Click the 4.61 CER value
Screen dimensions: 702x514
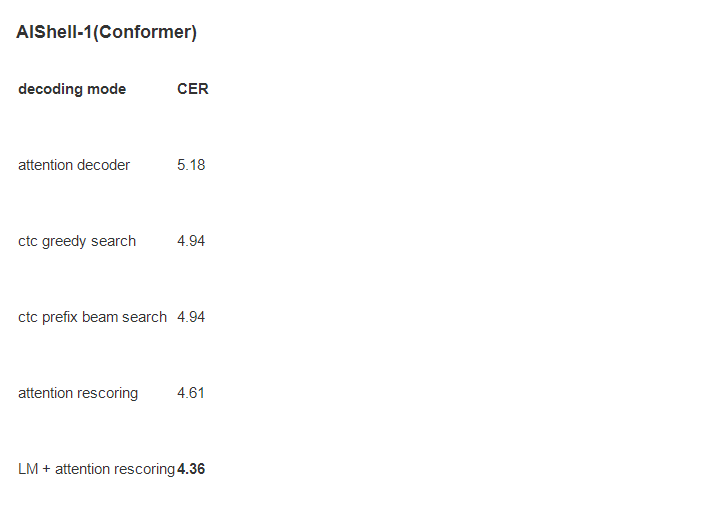point(191,393)
